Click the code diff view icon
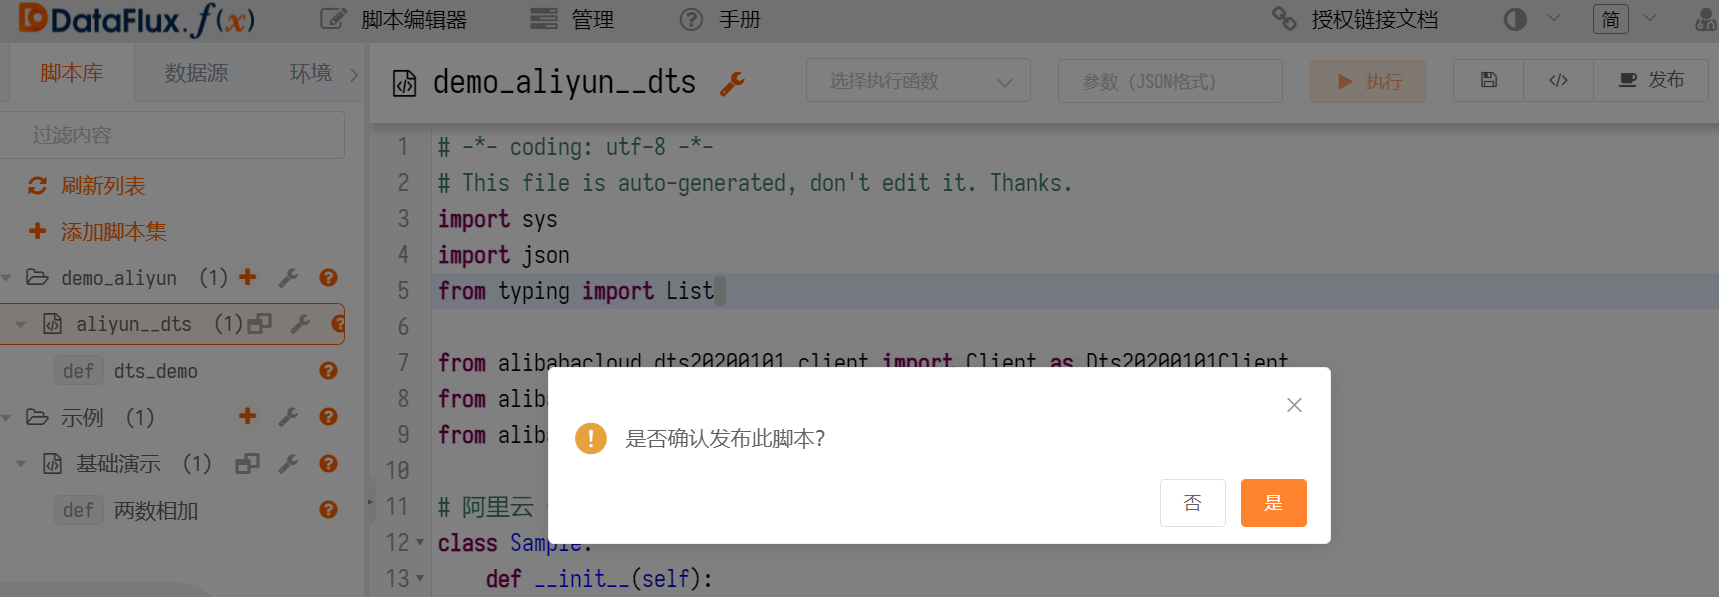Screen dimensions: 1719x597 [1558, 80]
